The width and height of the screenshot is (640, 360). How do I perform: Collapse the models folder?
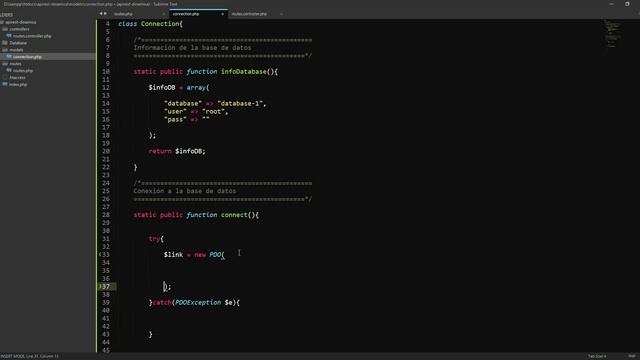[x=16, y=50]
